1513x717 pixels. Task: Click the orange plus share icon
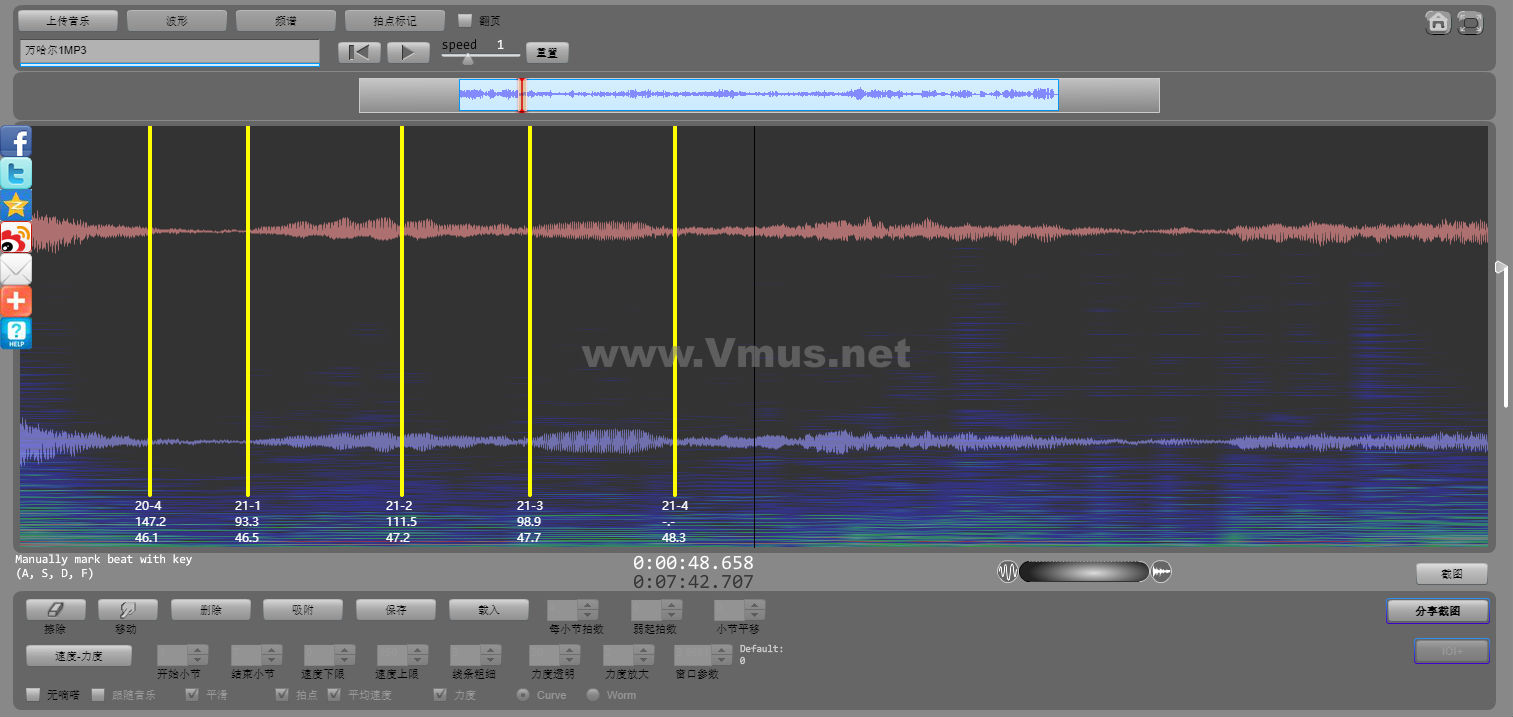[16, 301]
